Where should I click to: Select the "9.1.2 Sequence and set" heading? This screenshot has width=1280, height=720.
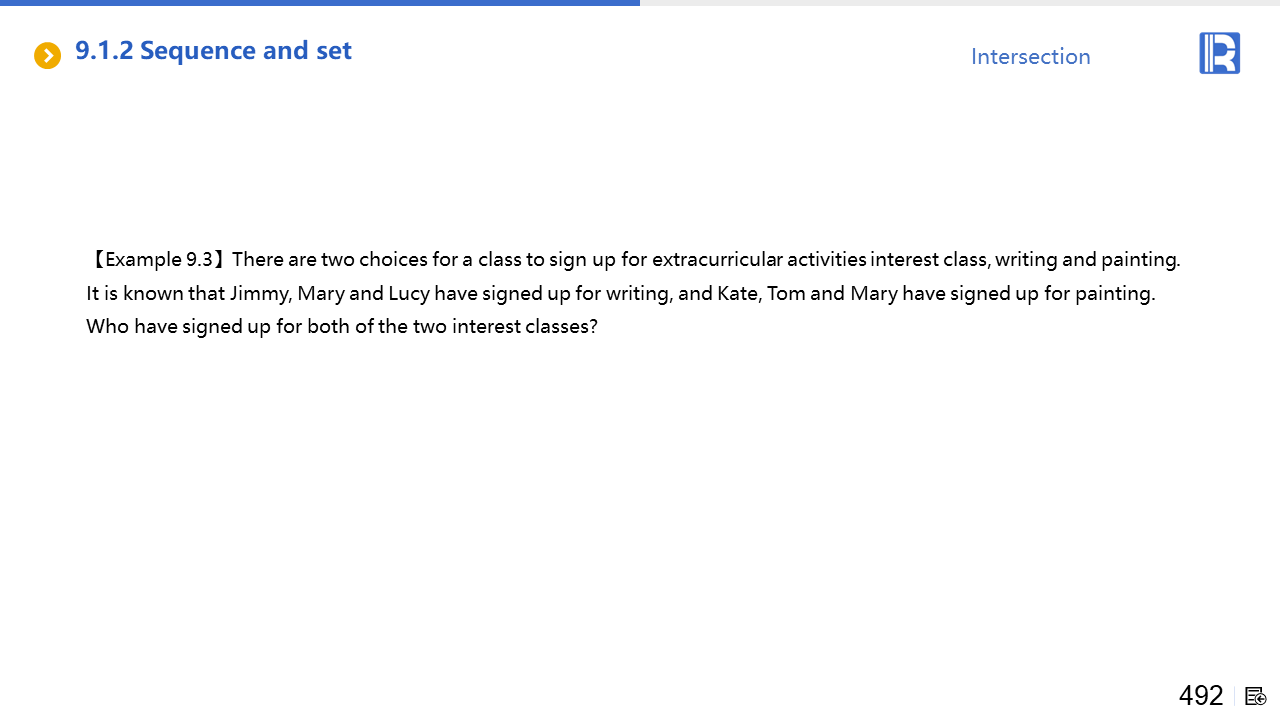213,51
